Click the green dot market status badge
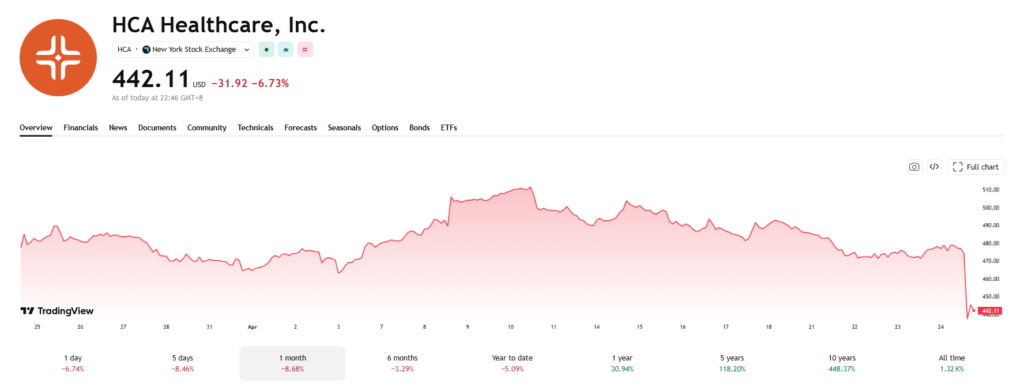 [x=266, y=50]
